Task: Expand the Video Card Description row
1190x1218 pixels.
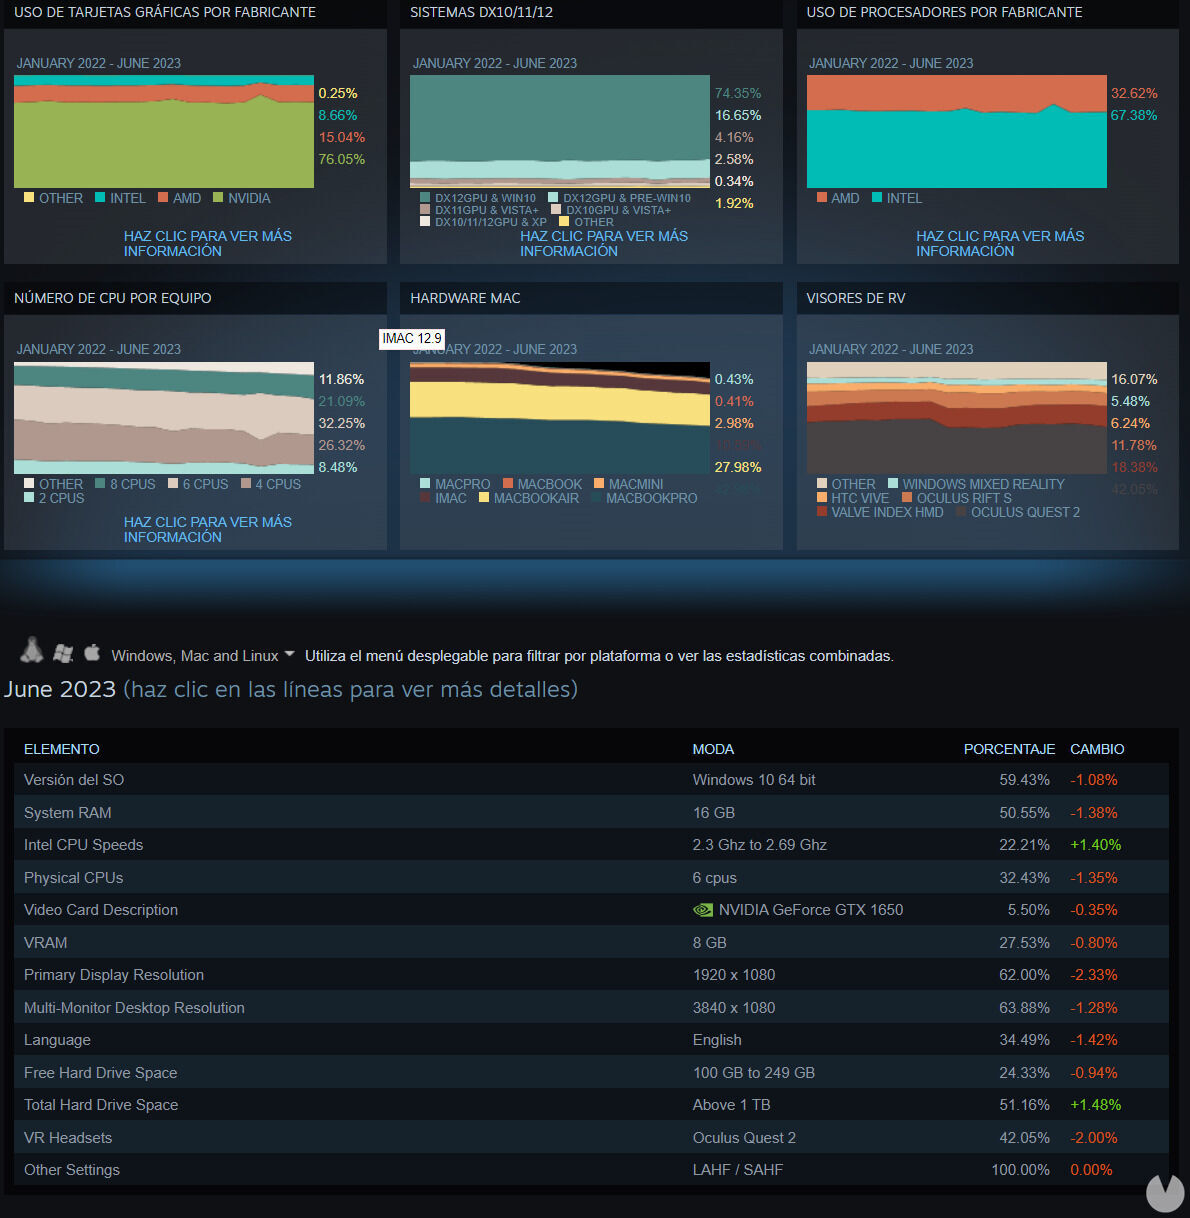Action: coord(101,910)
